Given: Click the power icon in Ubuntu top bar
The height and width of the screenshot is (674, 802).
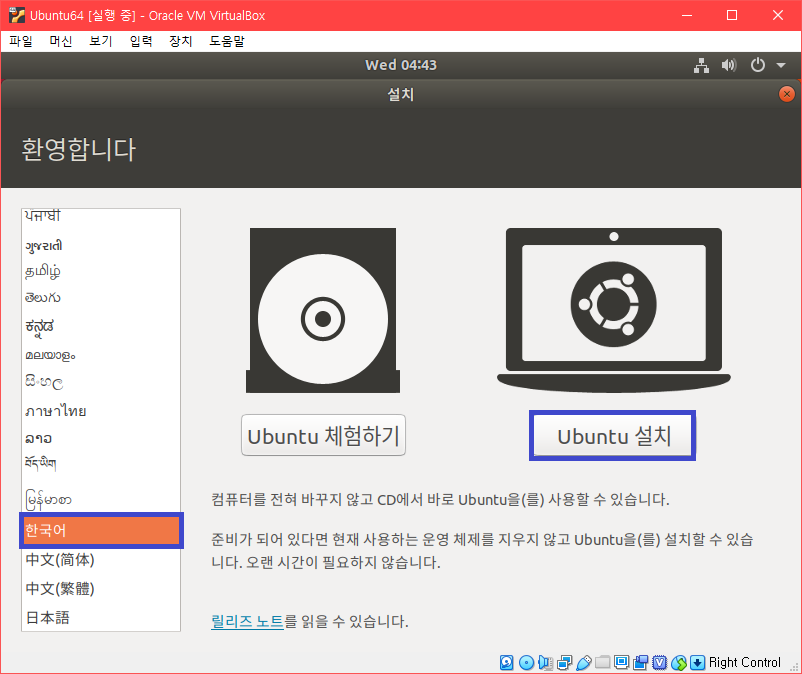Looking at the screenshot, I should pos(758,65).
